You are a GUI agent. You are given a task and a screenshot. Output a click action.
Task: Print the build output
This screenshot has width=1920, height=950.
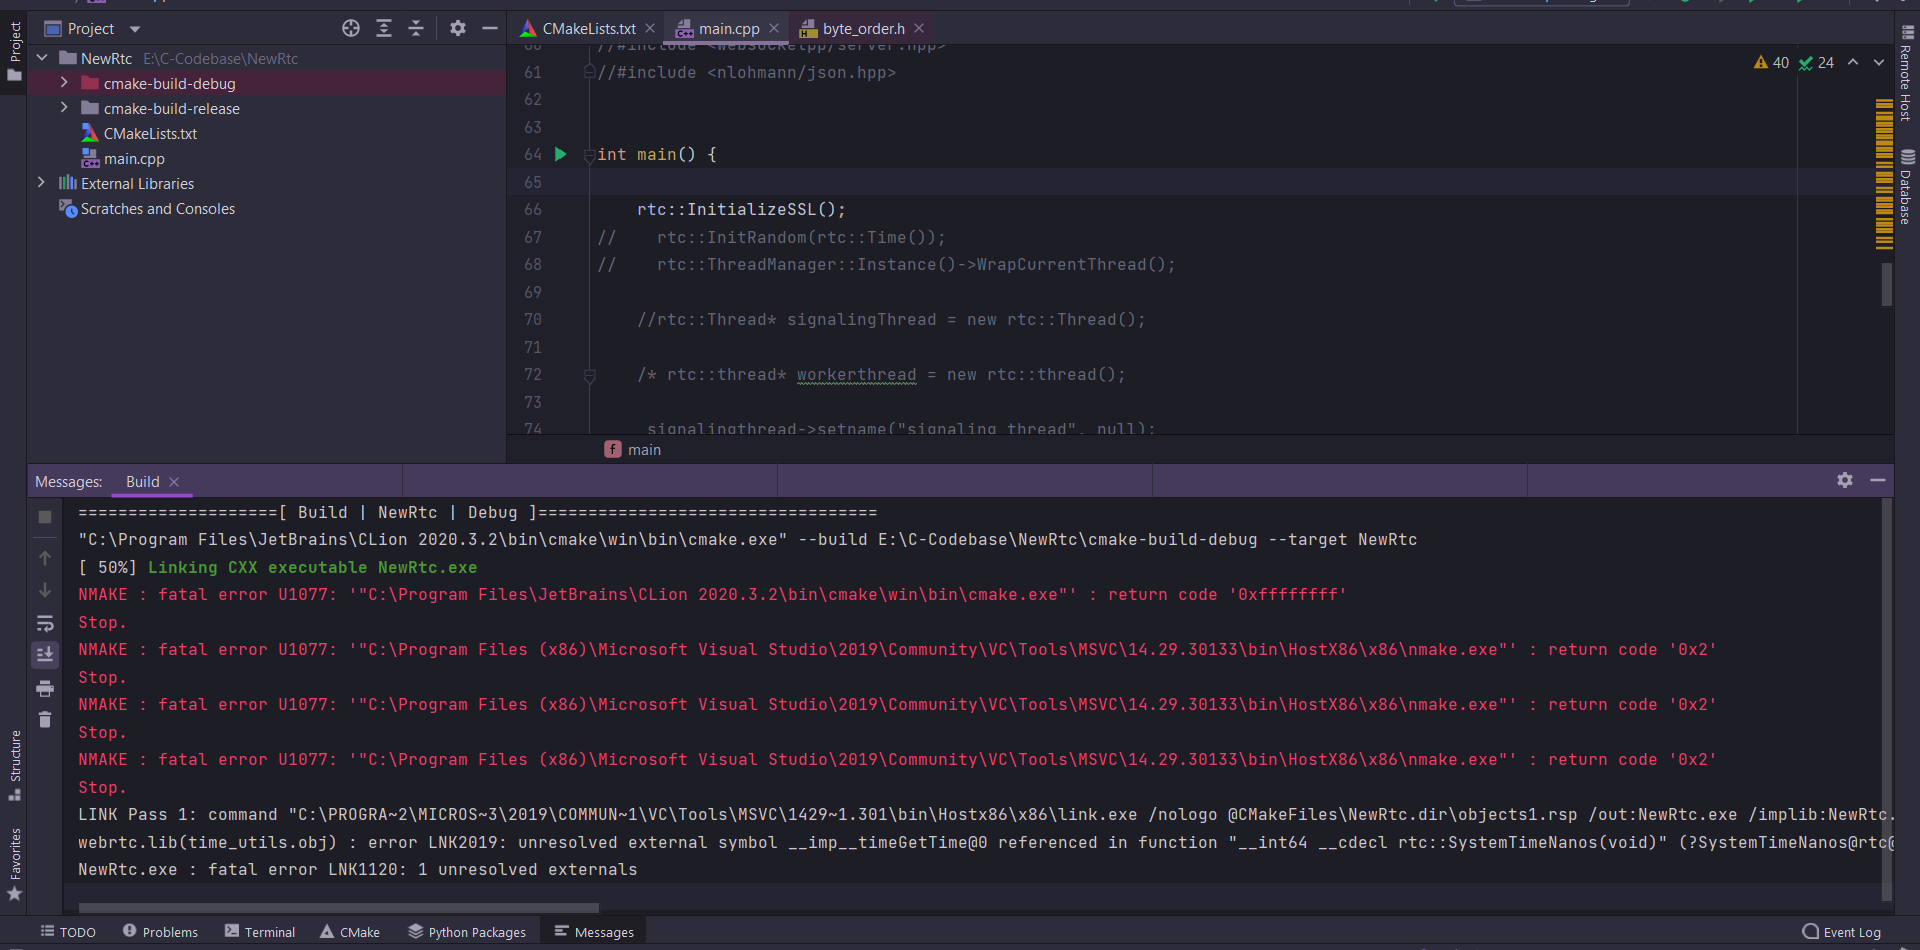click(45, 688)
